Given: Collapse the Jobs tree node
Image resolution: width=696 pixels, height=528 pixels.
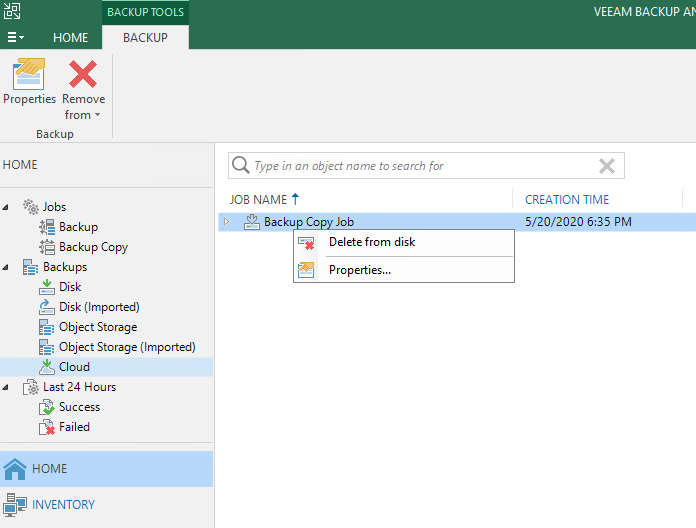Looking at the screenshot, I should 7,207.
